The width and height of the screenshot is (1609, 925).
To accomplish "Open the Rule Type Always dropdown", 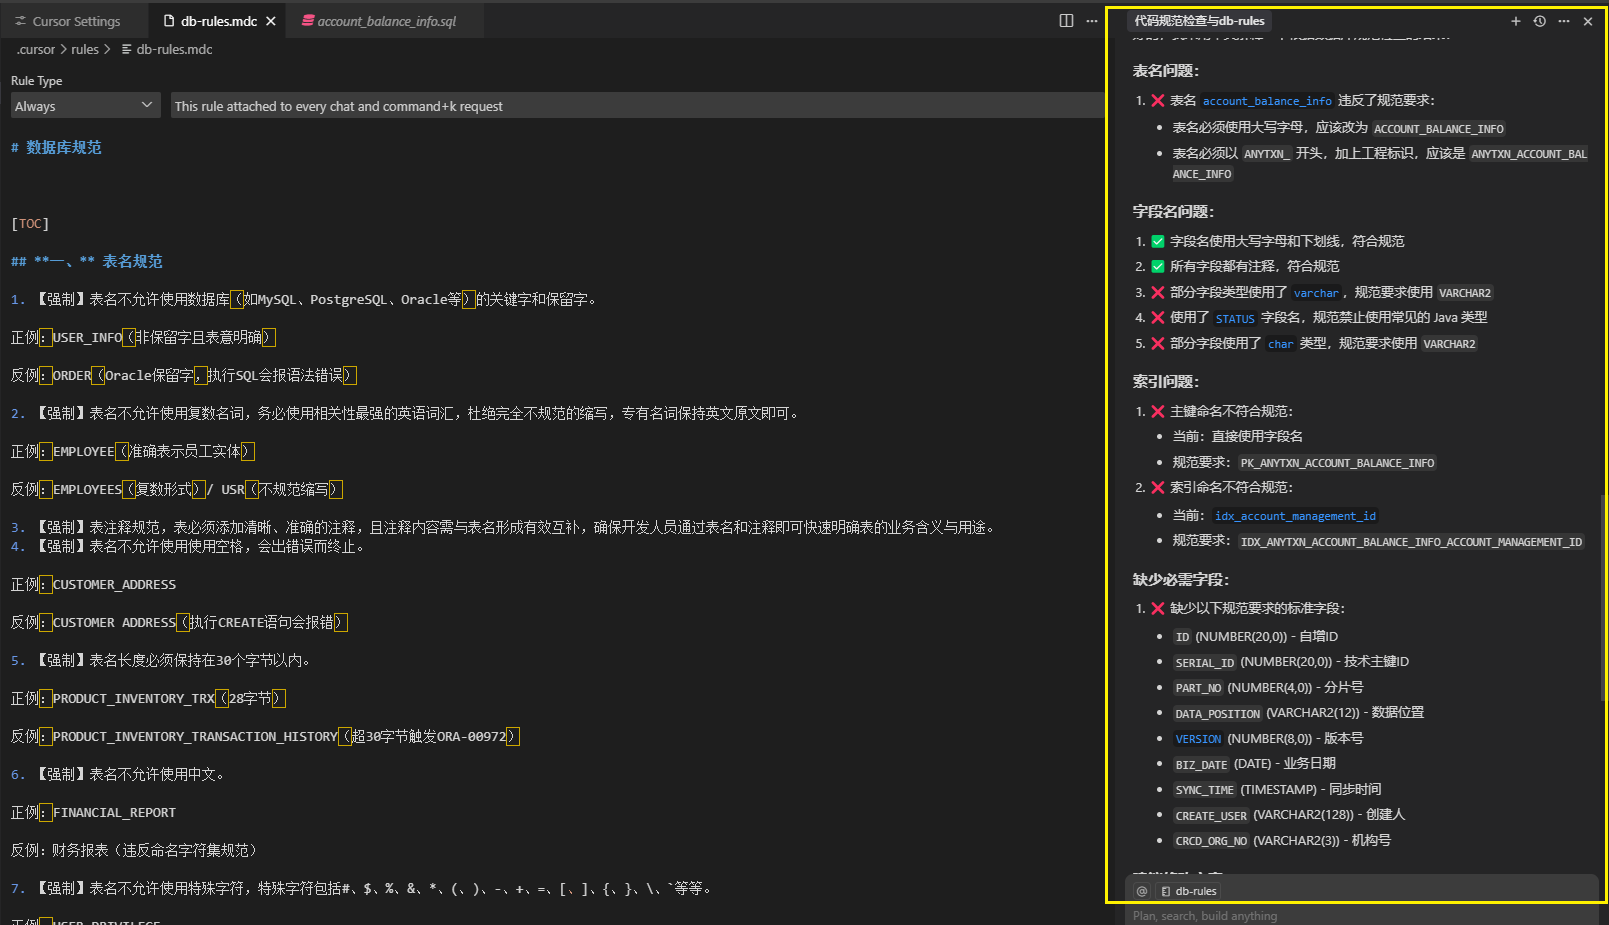I will (86, 106).
